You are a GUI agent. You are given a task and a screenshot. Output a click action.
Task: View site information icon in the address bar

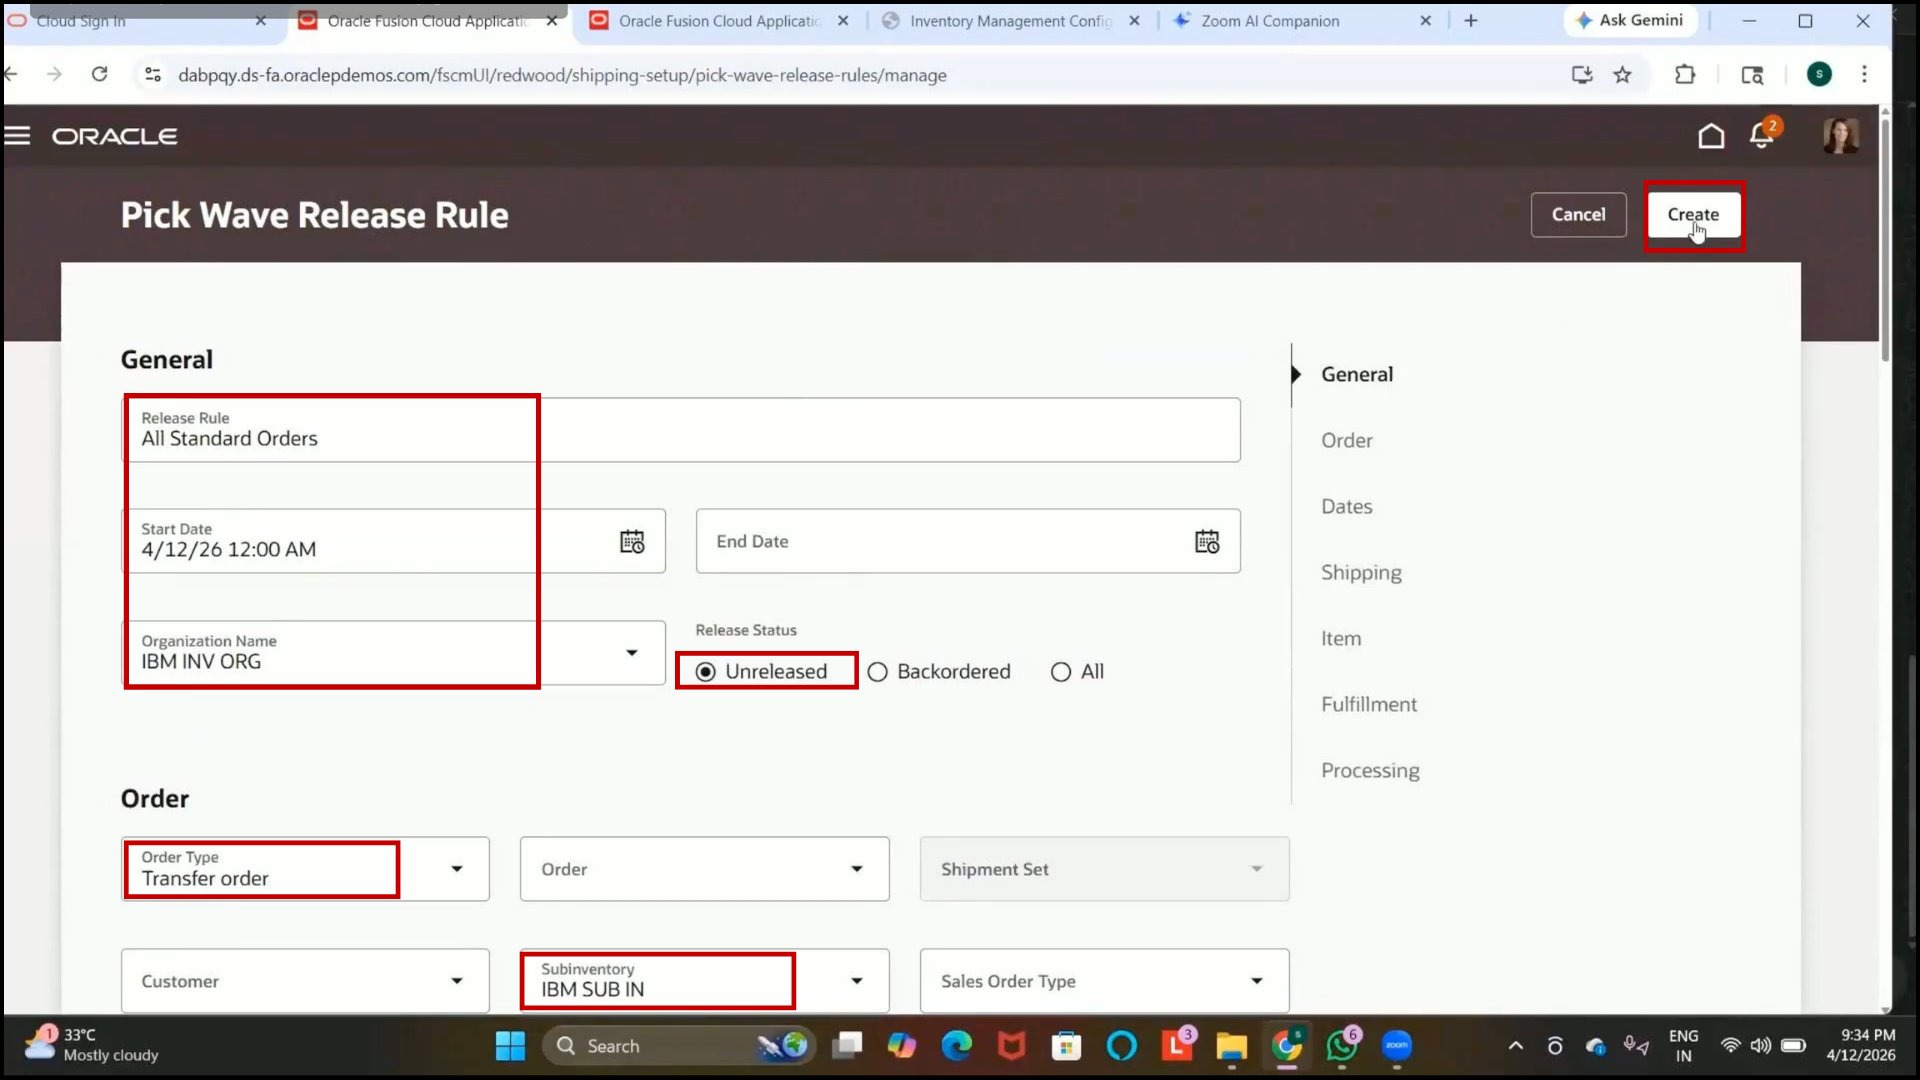coord(153,75)
